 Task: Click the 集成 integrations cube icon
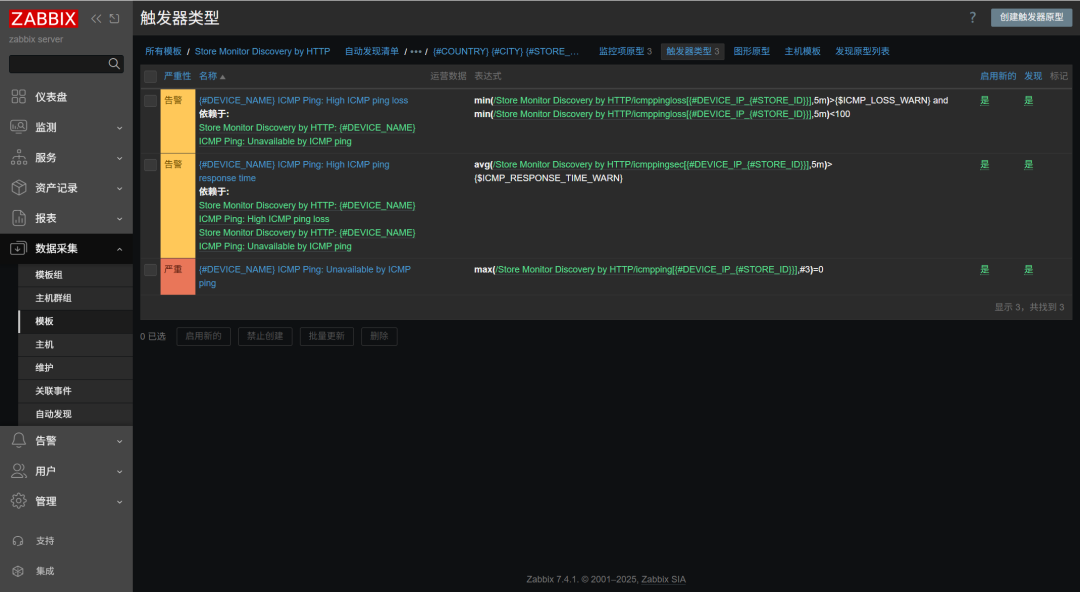(19, 571)
